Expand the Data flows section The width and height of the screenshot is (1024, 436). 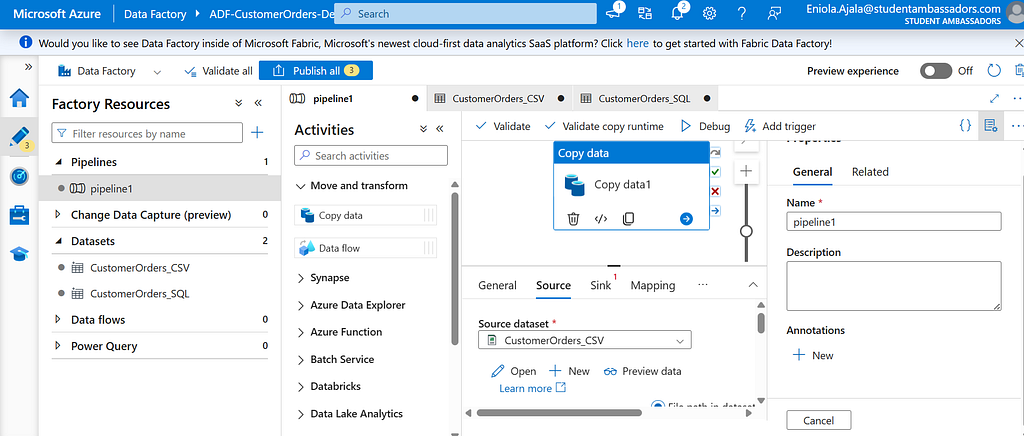point(58,319)
